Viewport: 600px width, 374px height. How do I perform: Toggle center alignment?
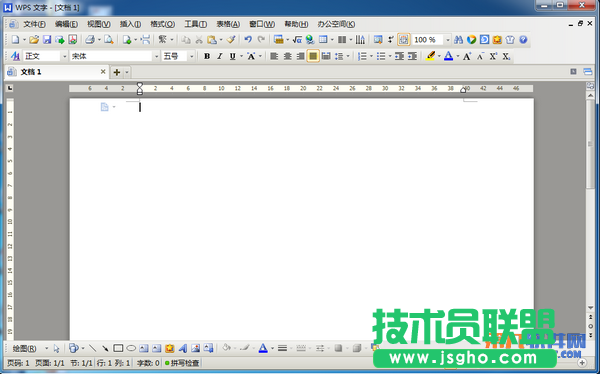coord(287,56)
